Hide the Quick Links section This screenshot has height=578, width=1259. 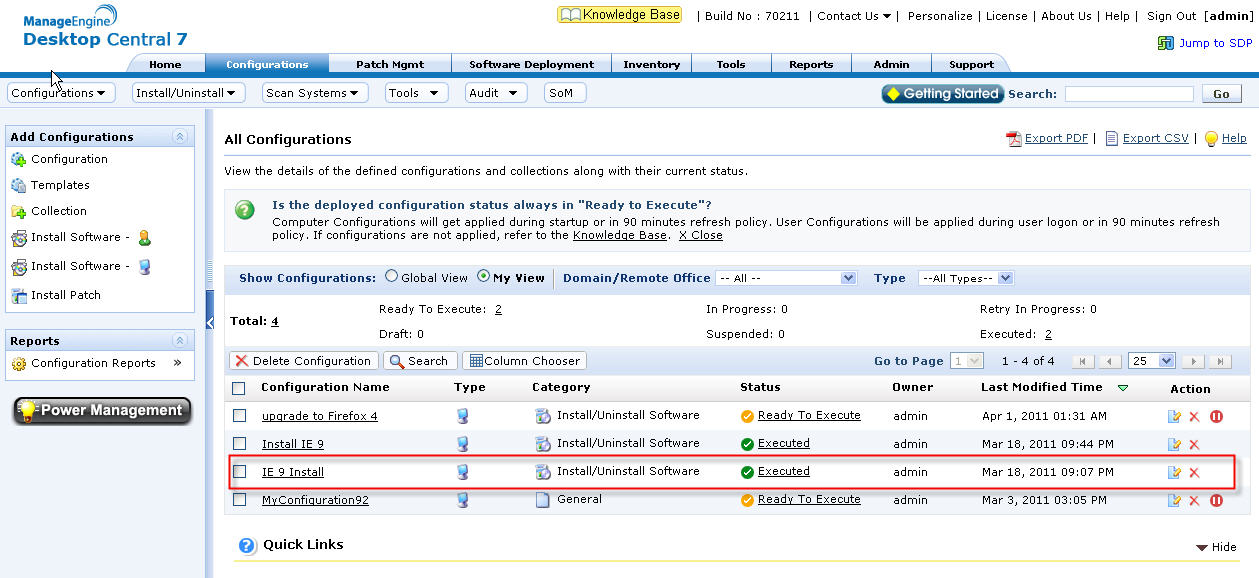tap(1216, 547)
